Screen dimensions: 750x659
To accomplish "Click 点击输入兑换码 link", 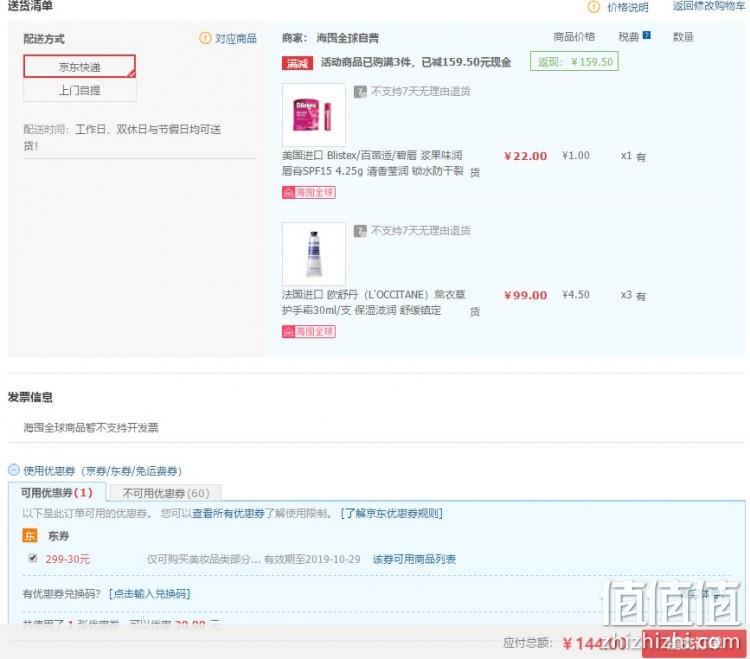I will point(149,594).
